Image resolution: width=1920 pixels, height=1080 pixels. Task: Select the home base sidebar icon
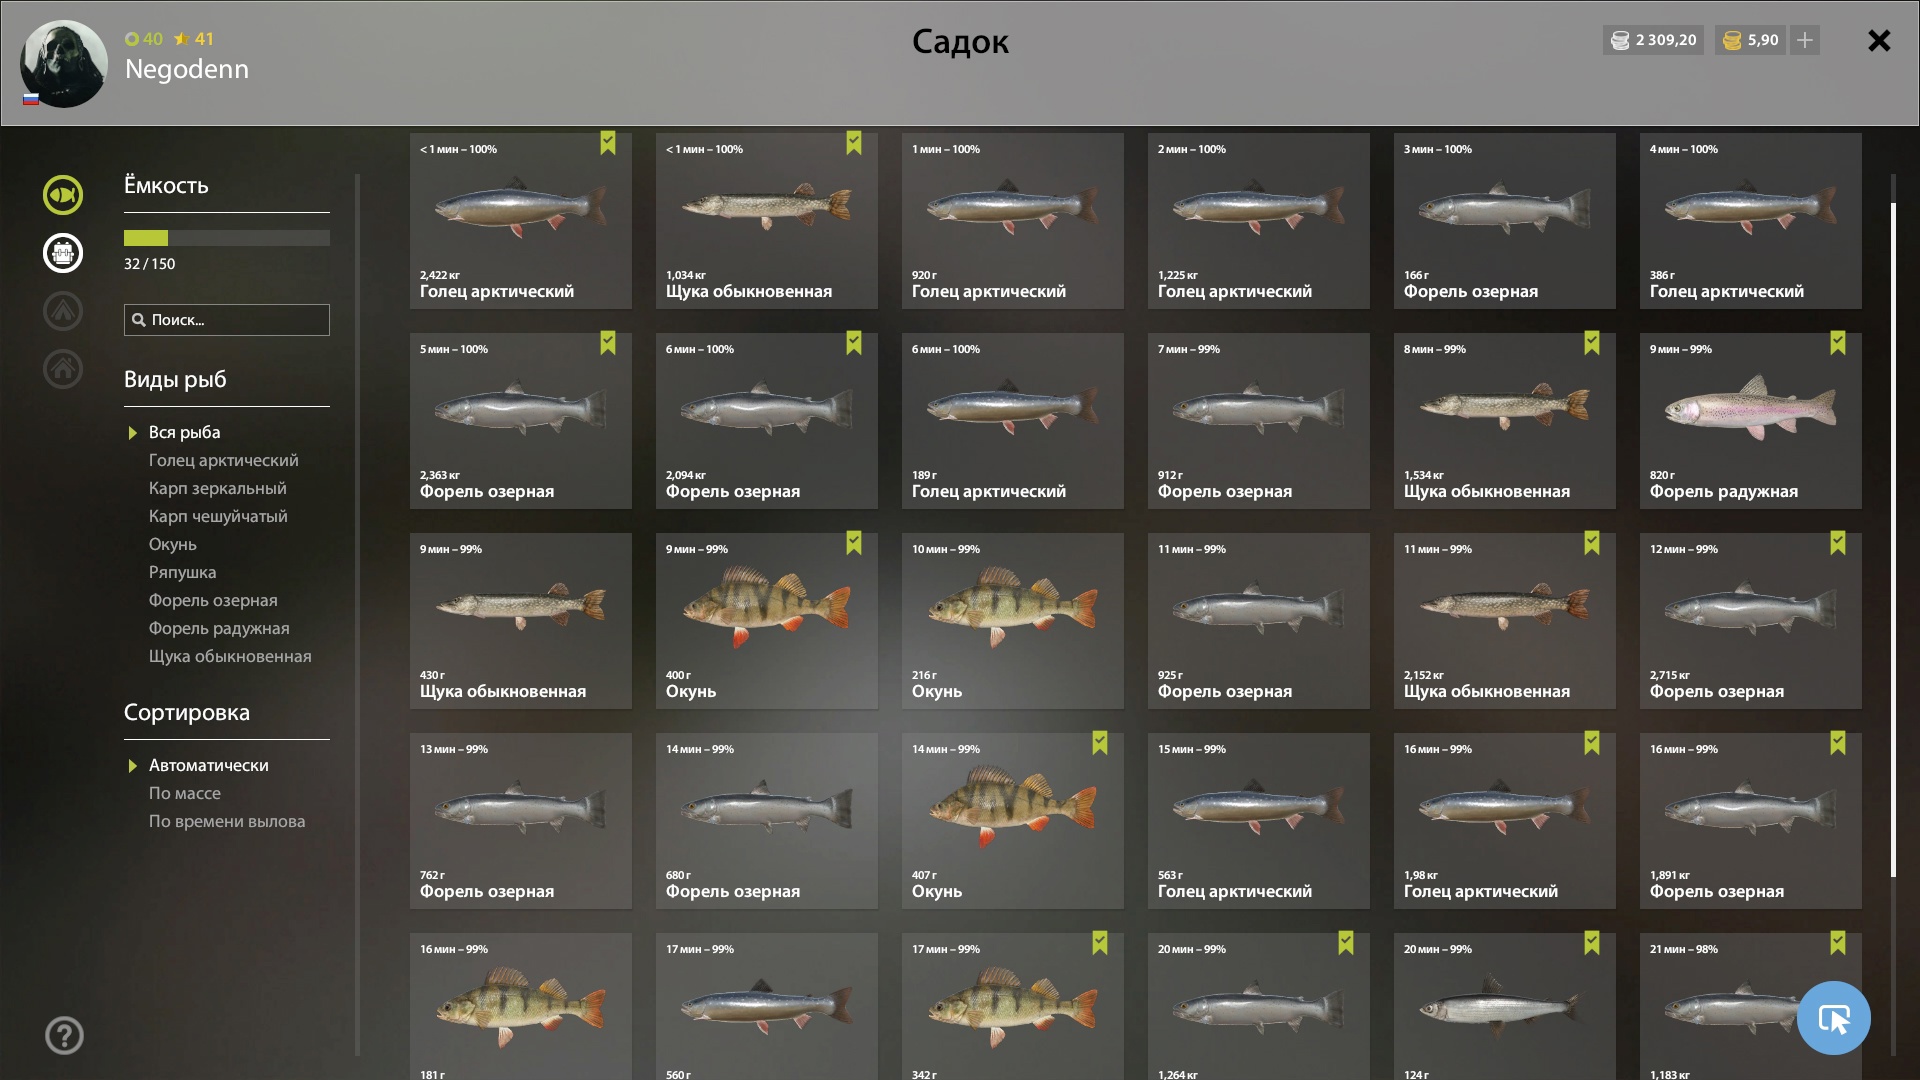click(x=62, y=369)
